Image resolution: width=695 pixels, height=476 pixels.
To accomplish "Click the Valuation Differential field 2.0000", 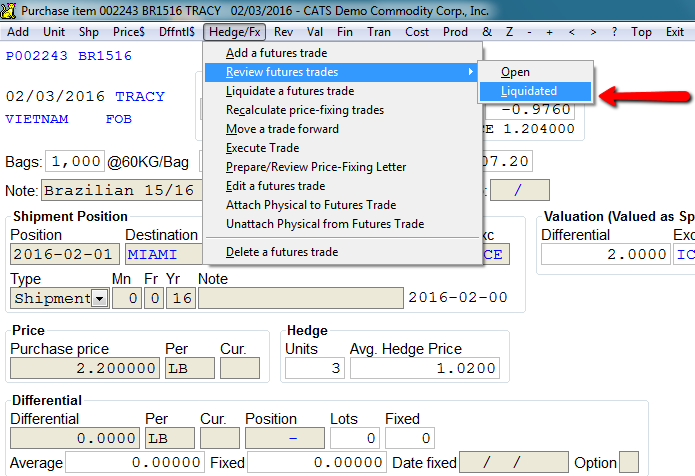I will (x=605, y=254).
